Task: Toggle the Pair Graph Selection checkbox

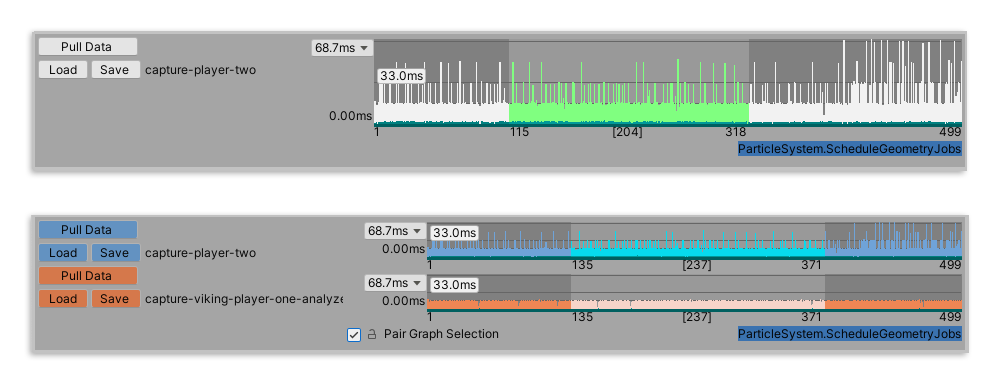Action: tap(354, 334)
